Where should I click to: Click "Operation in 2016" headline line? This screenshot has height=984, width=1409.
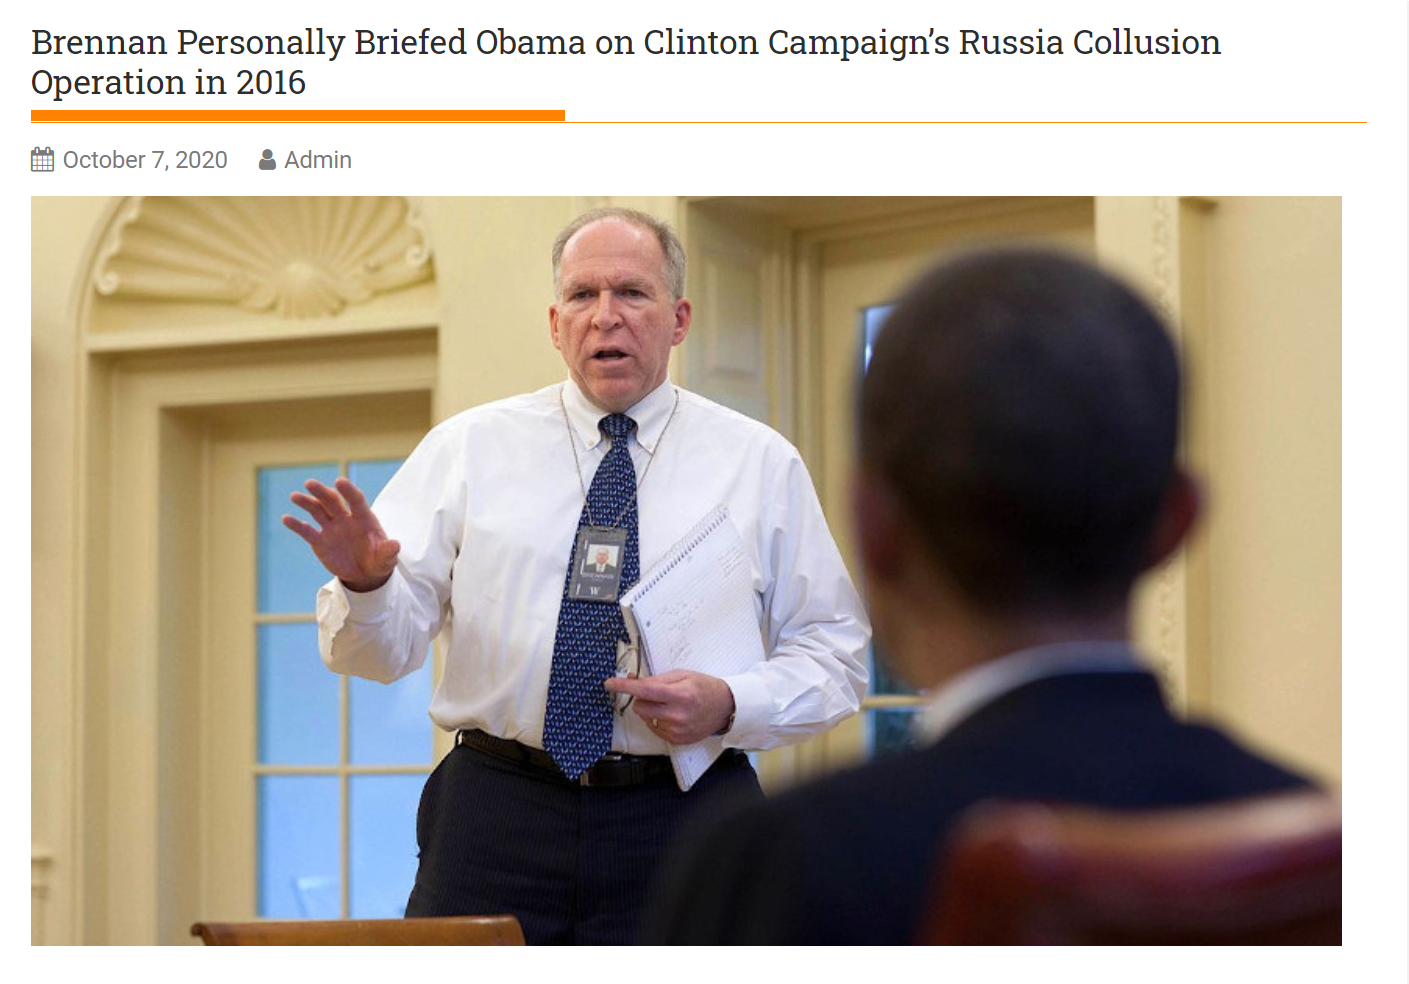click(168, 83)
